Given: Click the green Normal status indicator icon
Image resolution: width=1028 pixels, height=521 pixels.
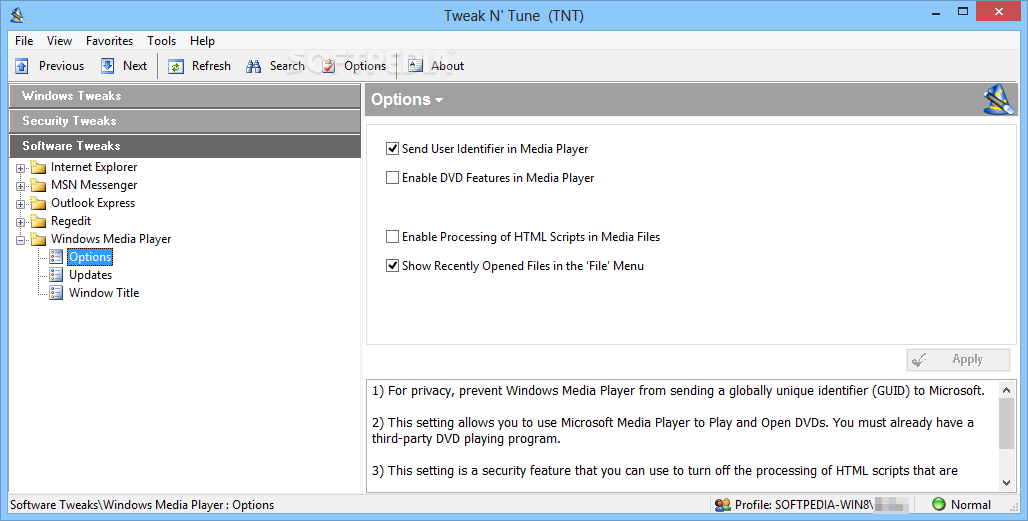Looking at the screenshot, I should pyautogui.click(x=939, y=504).
